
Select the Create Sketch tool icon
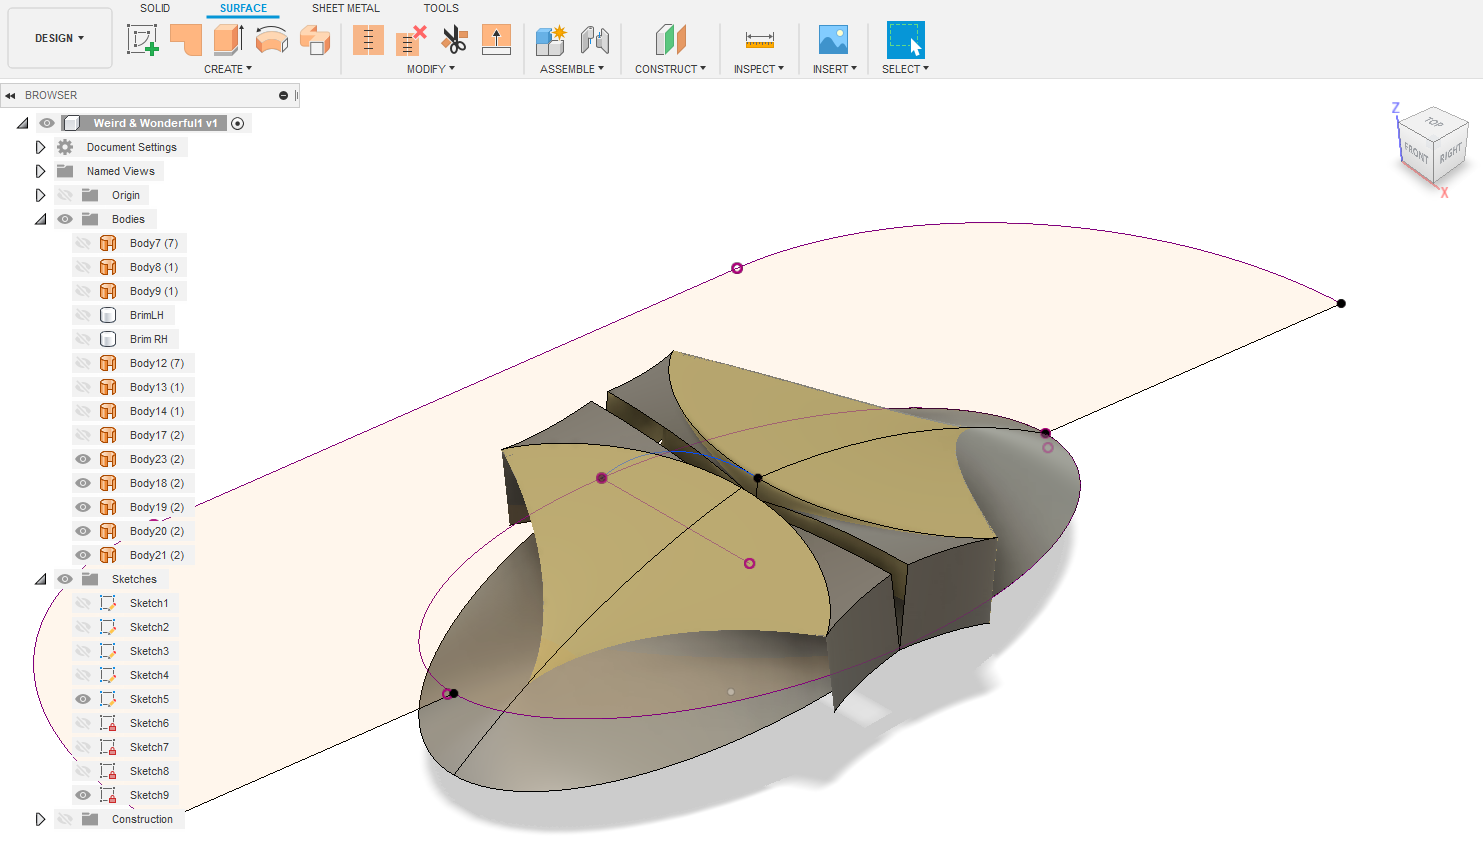[x=143, y=40]
